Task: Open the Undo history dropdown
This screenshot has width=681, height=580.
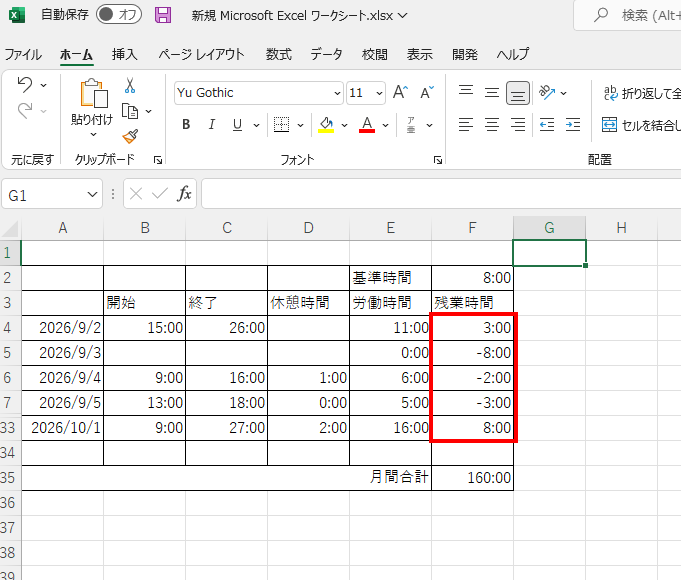Action: pyautogui.click(x=43, y=85)
